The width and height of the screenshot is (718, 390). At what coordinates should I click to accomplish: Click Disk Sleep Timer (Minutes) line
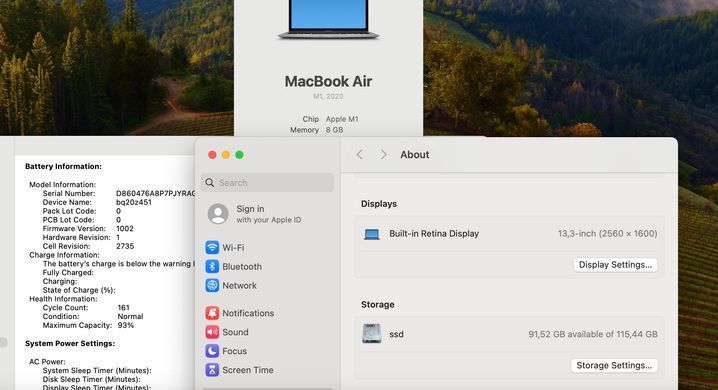click(92, 379)
